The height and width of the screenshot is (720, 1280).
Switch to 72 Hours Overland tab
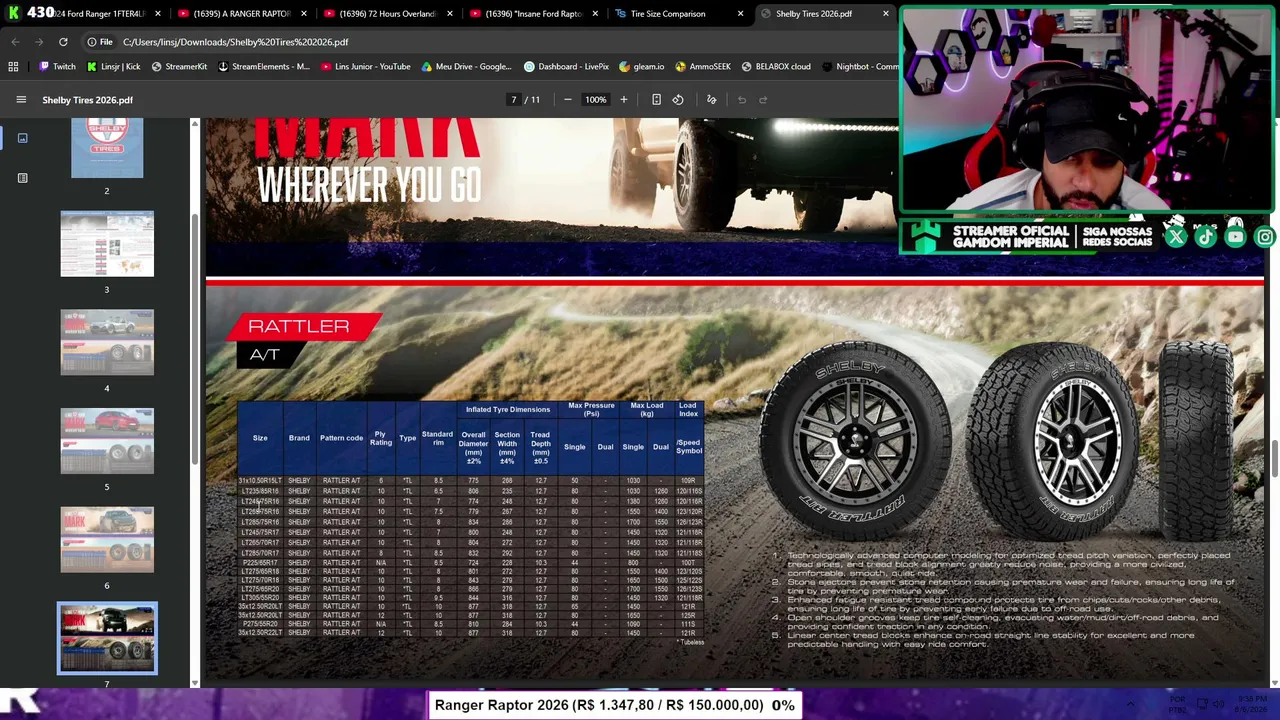(x=386, y=14)
